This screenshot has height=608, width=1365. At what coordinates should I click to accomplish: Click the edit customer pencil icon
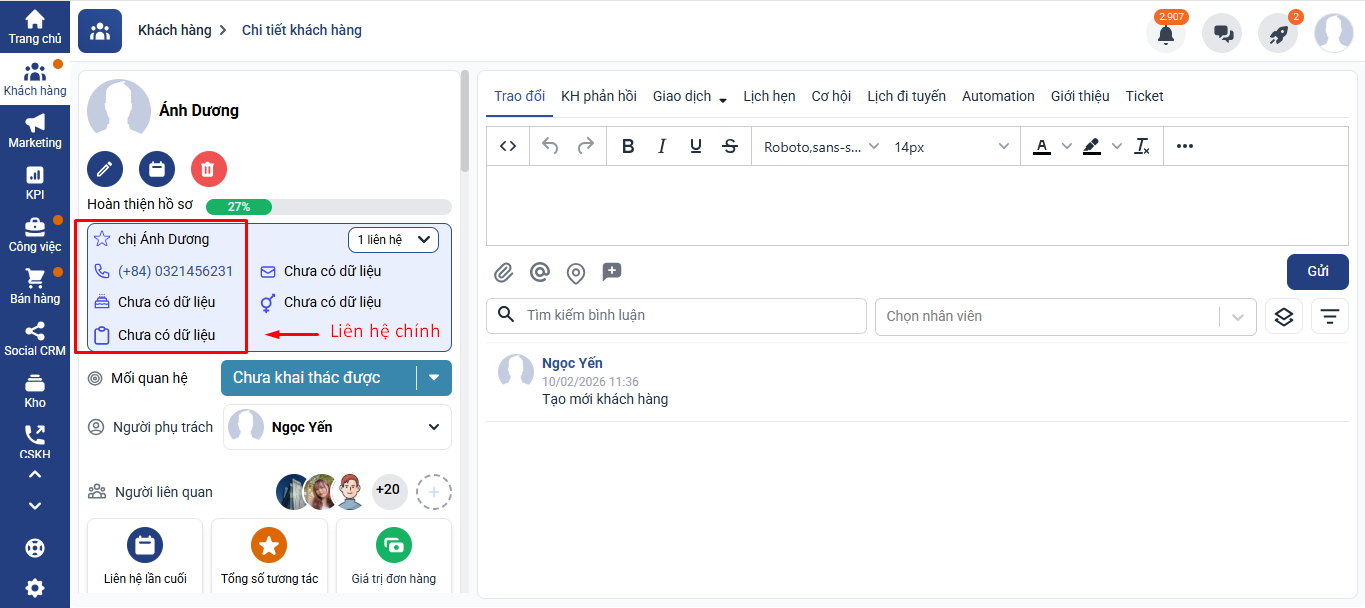pos(105,169)
